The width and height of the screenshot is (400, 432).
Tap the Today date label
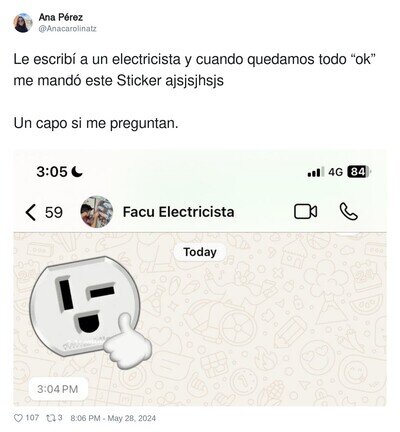pyautogui.click(x=200, y=252)
